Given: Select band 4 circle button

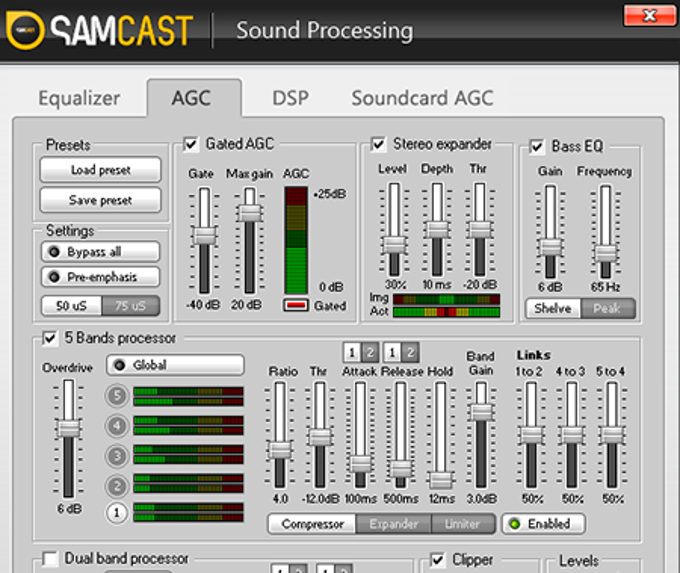Looking at the screenshot, I should click(x=117, y=426).
